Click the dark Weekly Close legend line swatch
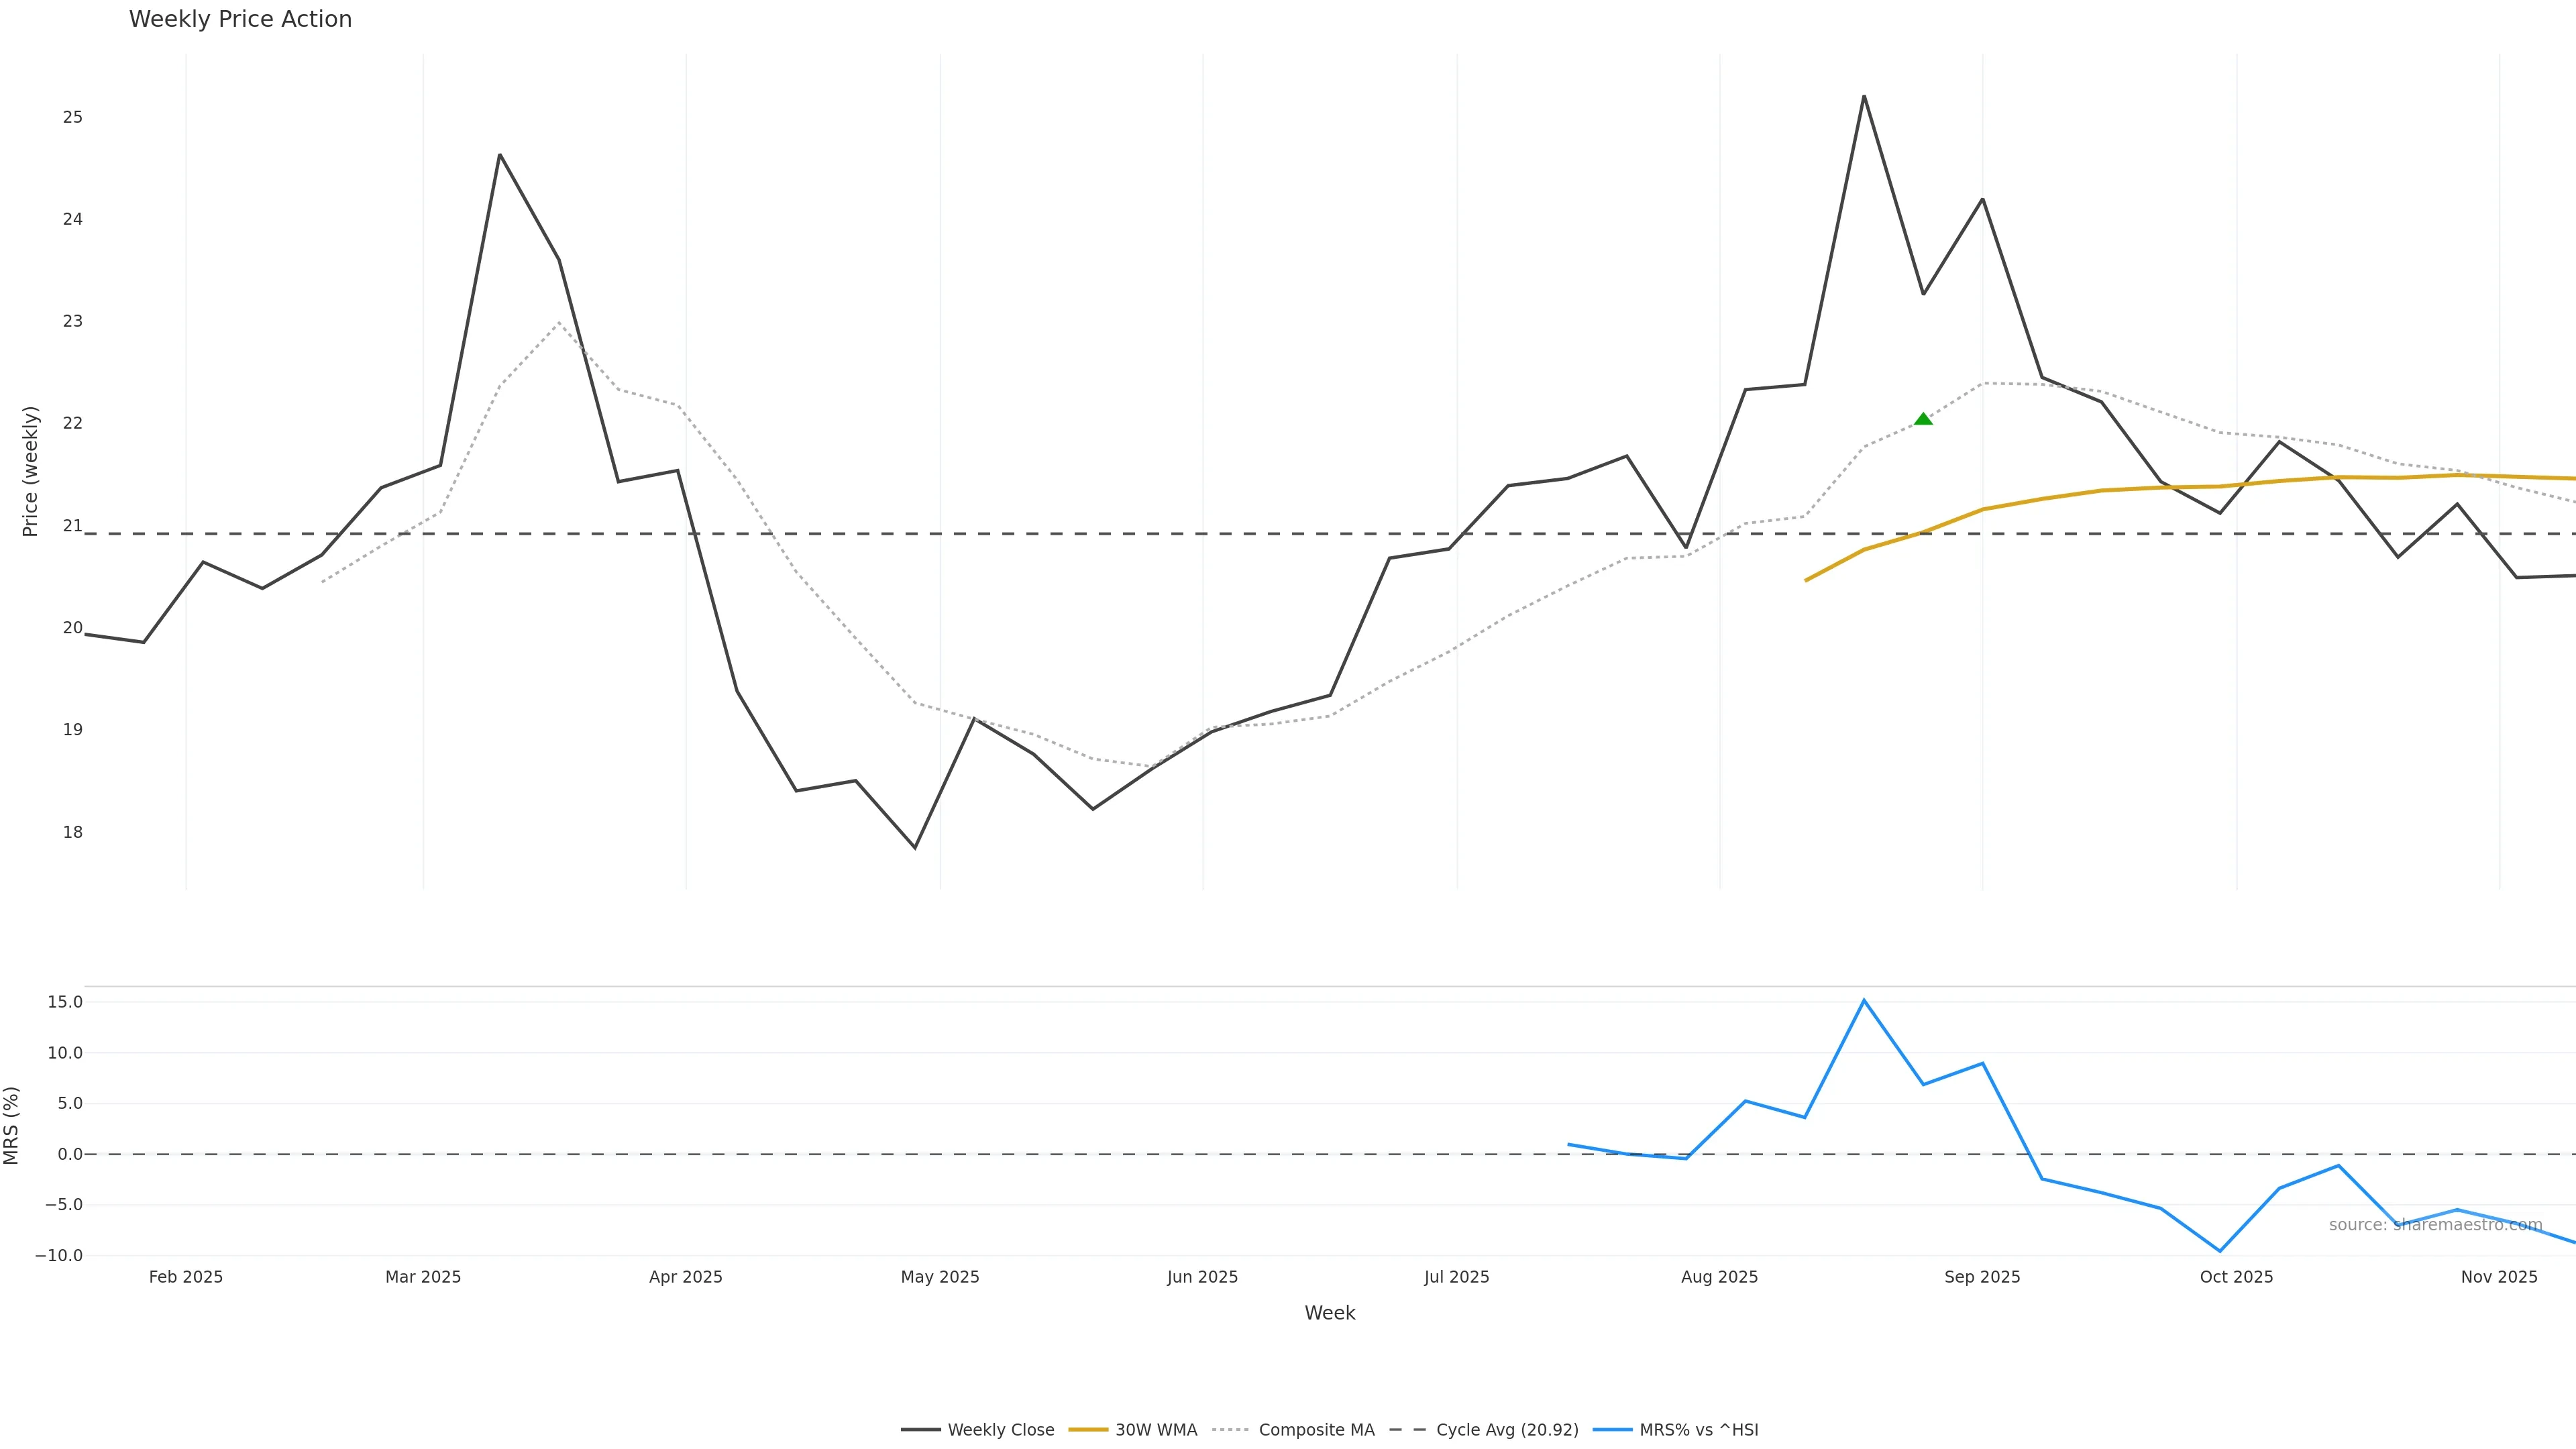The image size is (2576, 1449). click(x=920, y=1430)
